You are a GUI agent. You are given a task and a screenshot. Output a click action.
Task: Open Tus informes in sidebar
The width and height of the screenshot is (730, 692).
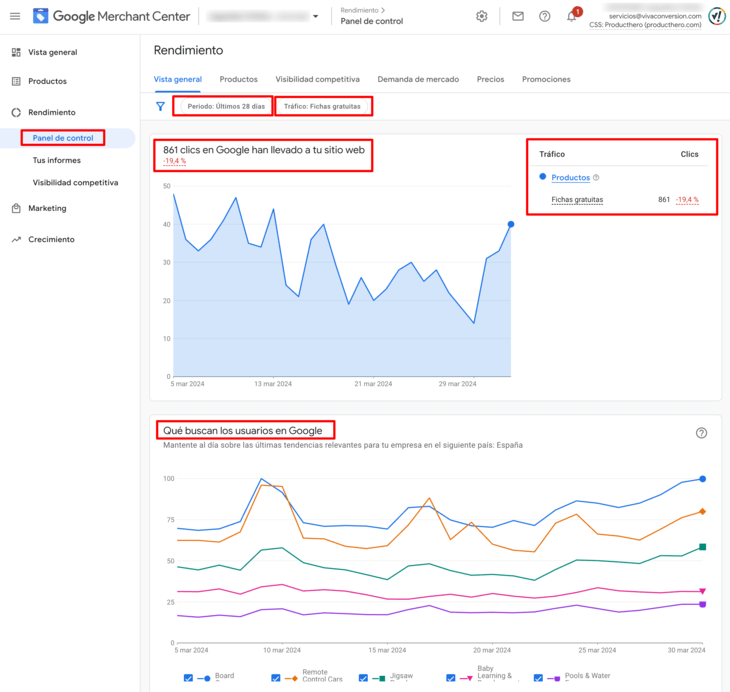(56, 160)
